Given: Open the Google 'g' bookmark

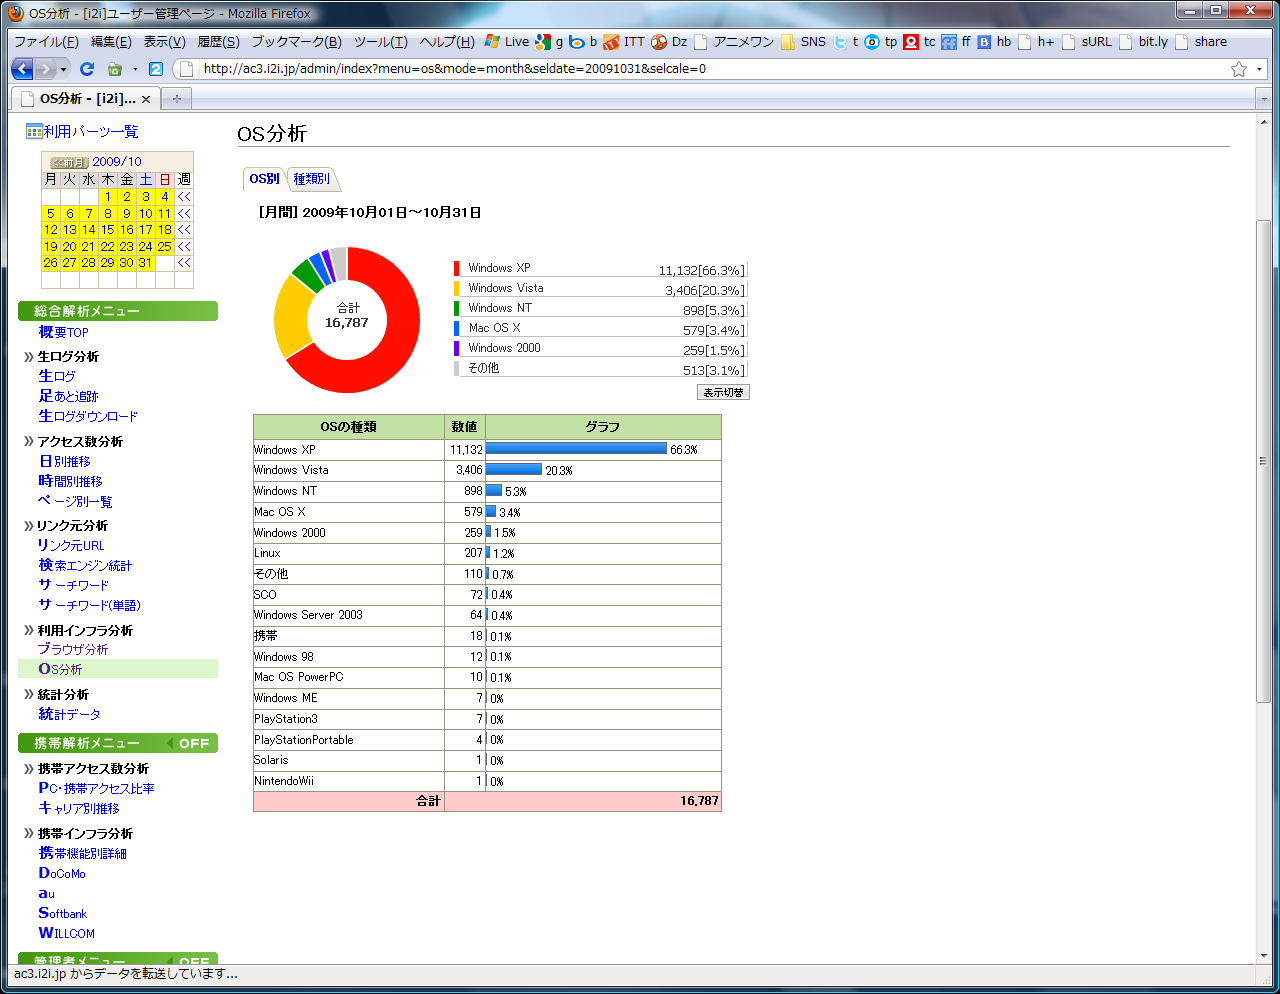Looking at the screenshot, I should [x=549, y=42].
